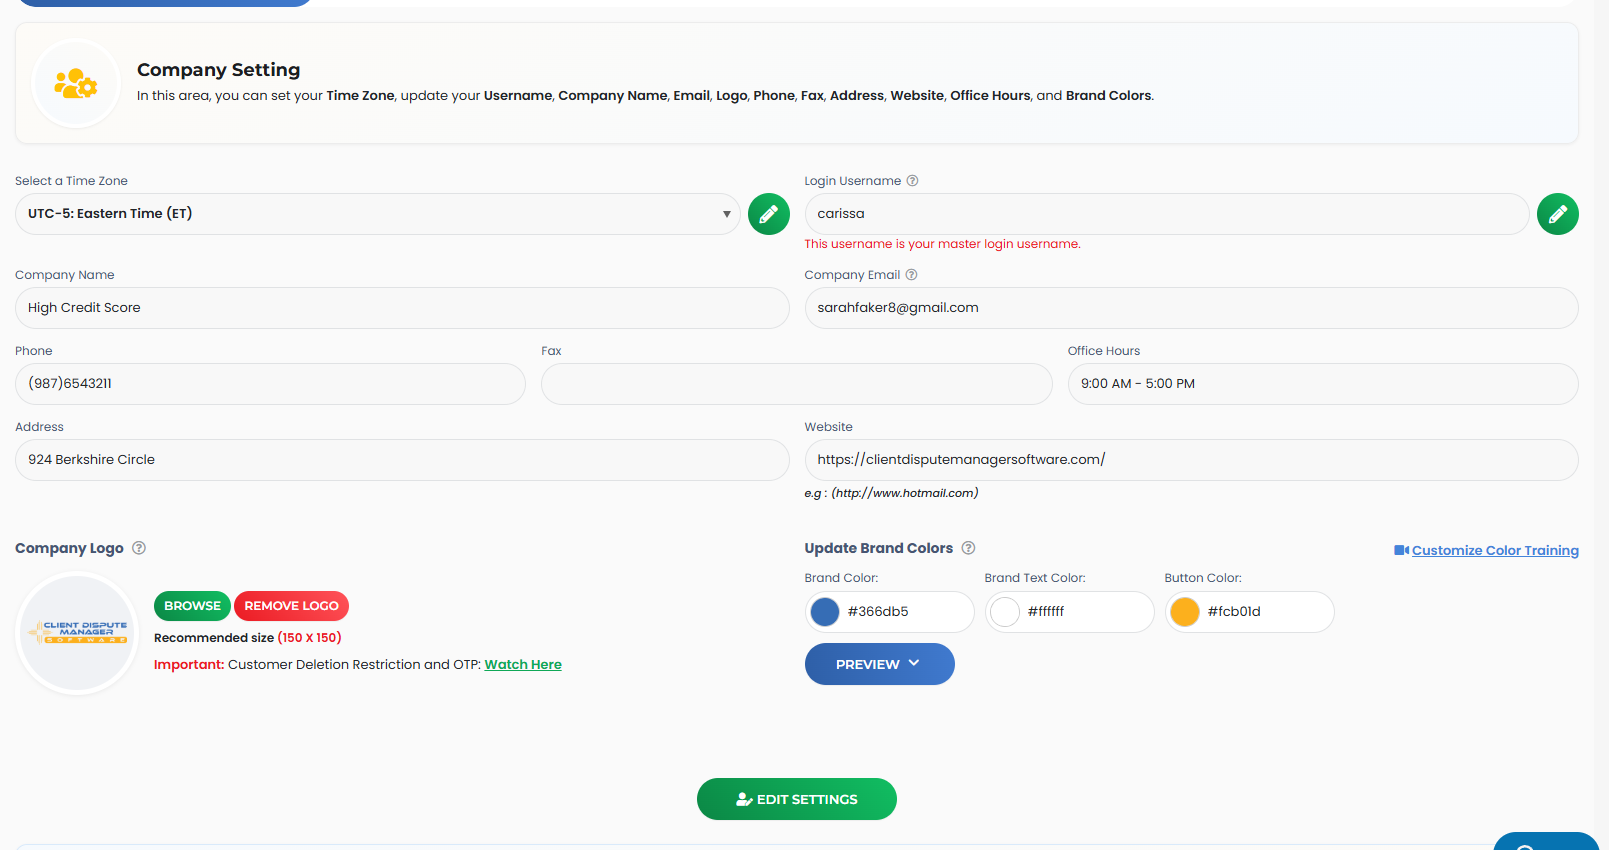1609x850 pixels.
Task: Click the green edit pencil next to Time Zone
Action: tap(768, 214)
